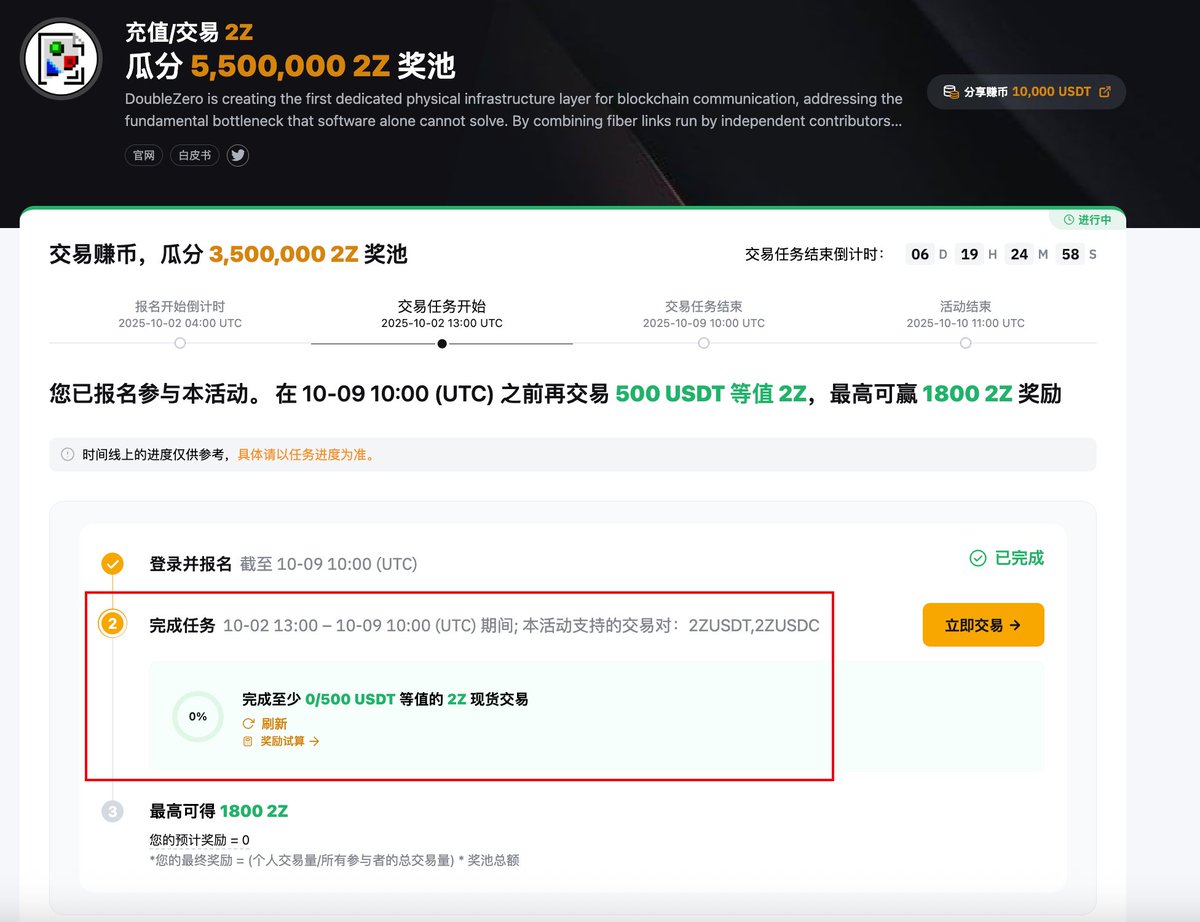The image size is (1200, 922).
Task: Click the calculator icon beside 奖励试算
Action: tap(248, 741)
